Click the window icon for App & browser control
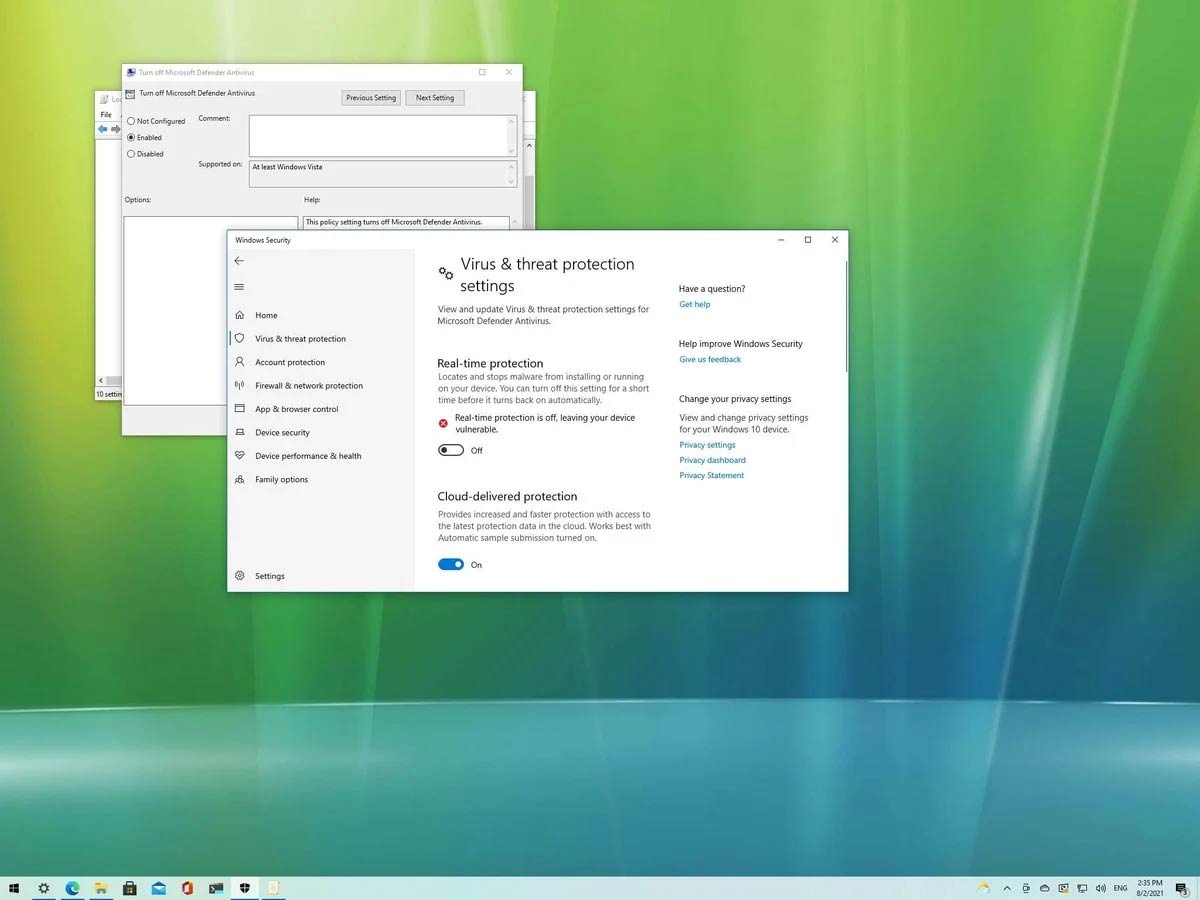This screenshot has height=900, width=1200. (x=240, y=409)
